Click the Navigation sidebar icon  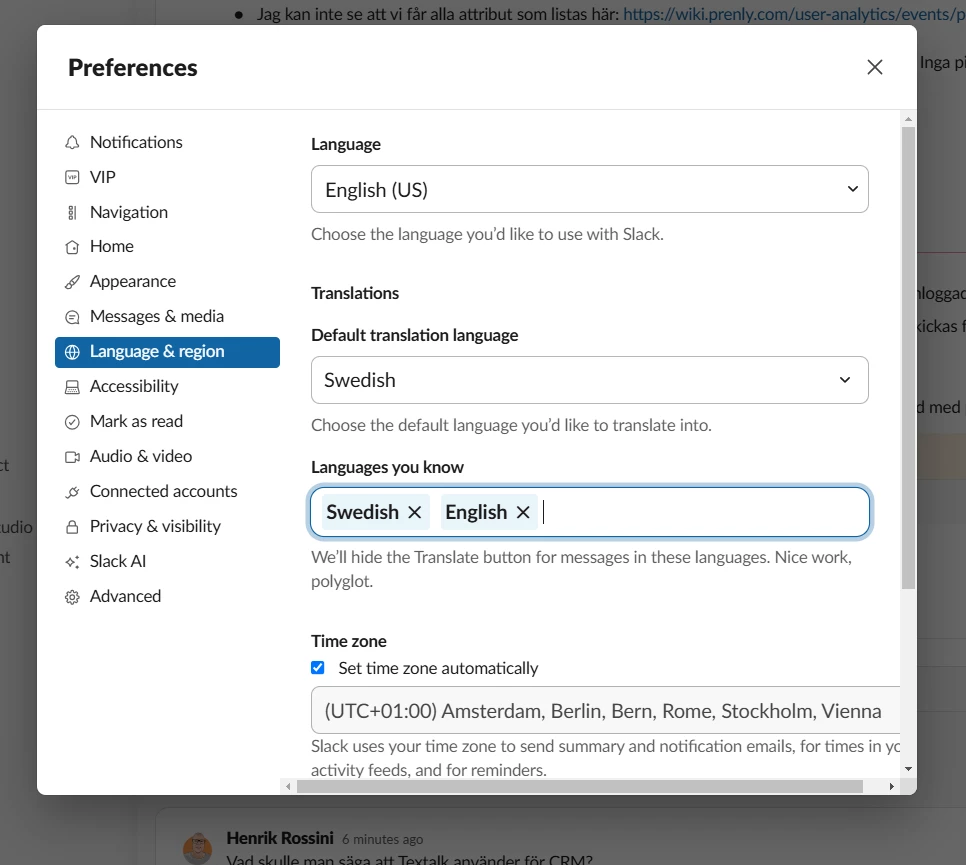point(72,213)
